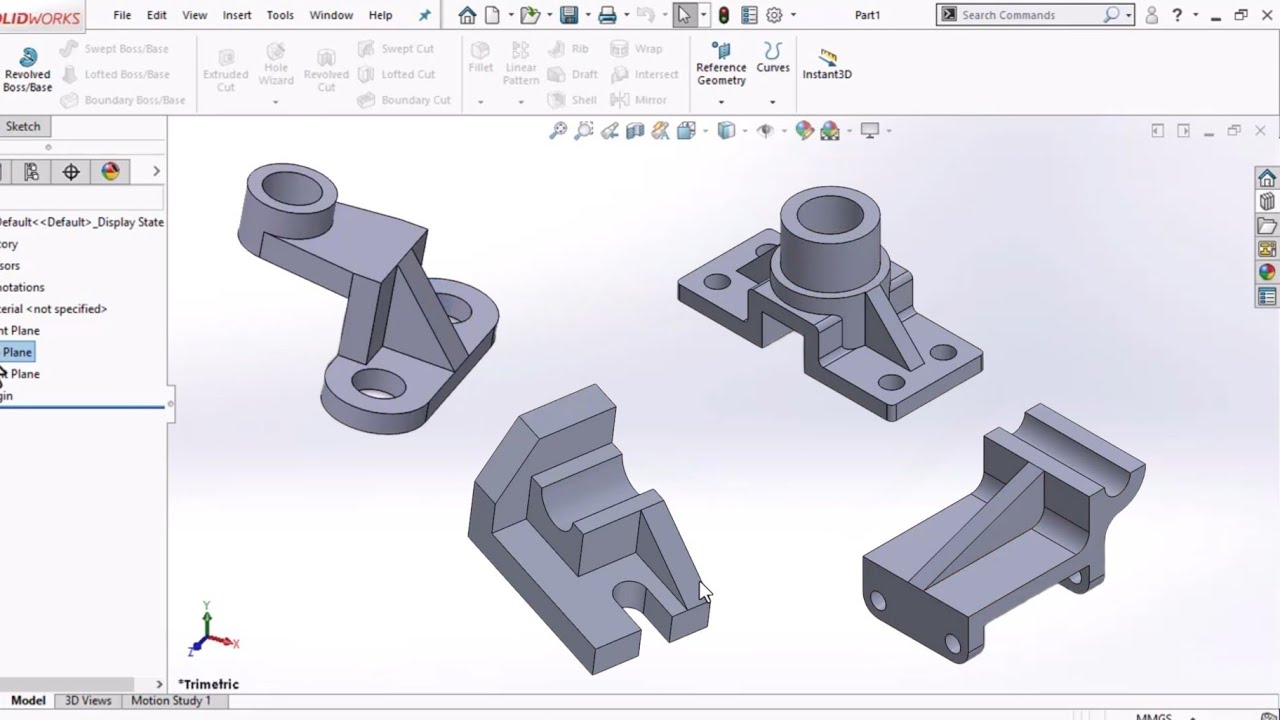Open Hide/Show Items eye icon

point(765,130)
